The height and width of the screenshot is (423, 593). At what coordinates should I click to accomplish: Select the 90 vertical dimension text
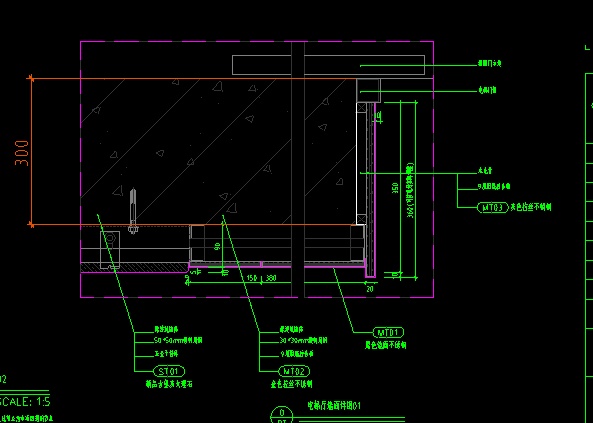point(217,247)
